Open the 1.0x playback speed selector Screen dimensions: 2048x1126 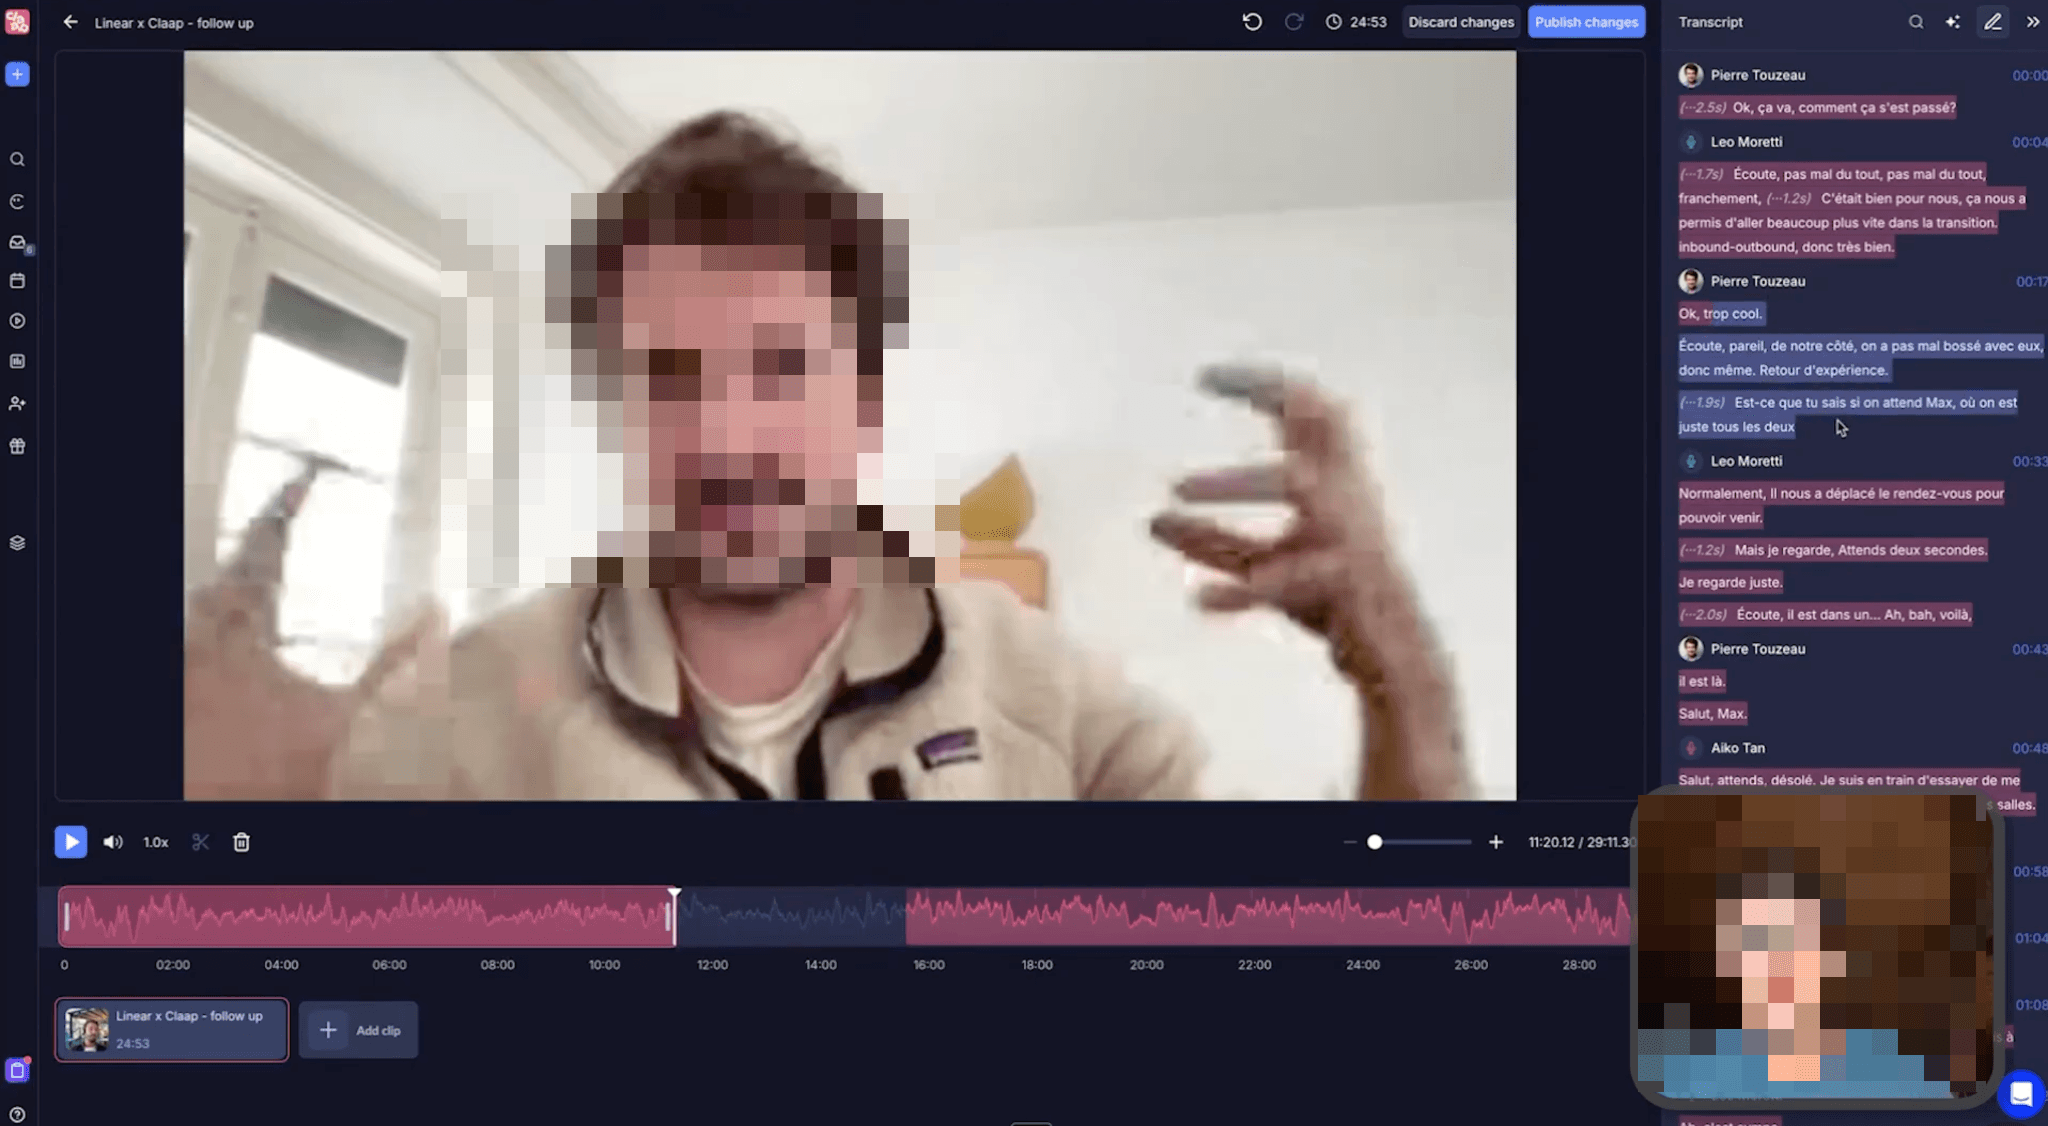(x=156, y=842)
